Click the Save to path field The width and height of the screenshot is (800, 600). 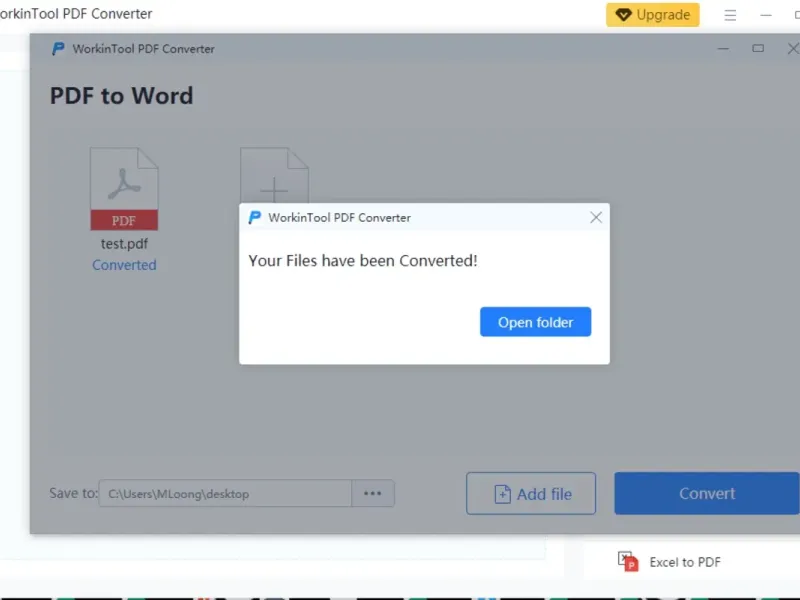coord(225,493)
